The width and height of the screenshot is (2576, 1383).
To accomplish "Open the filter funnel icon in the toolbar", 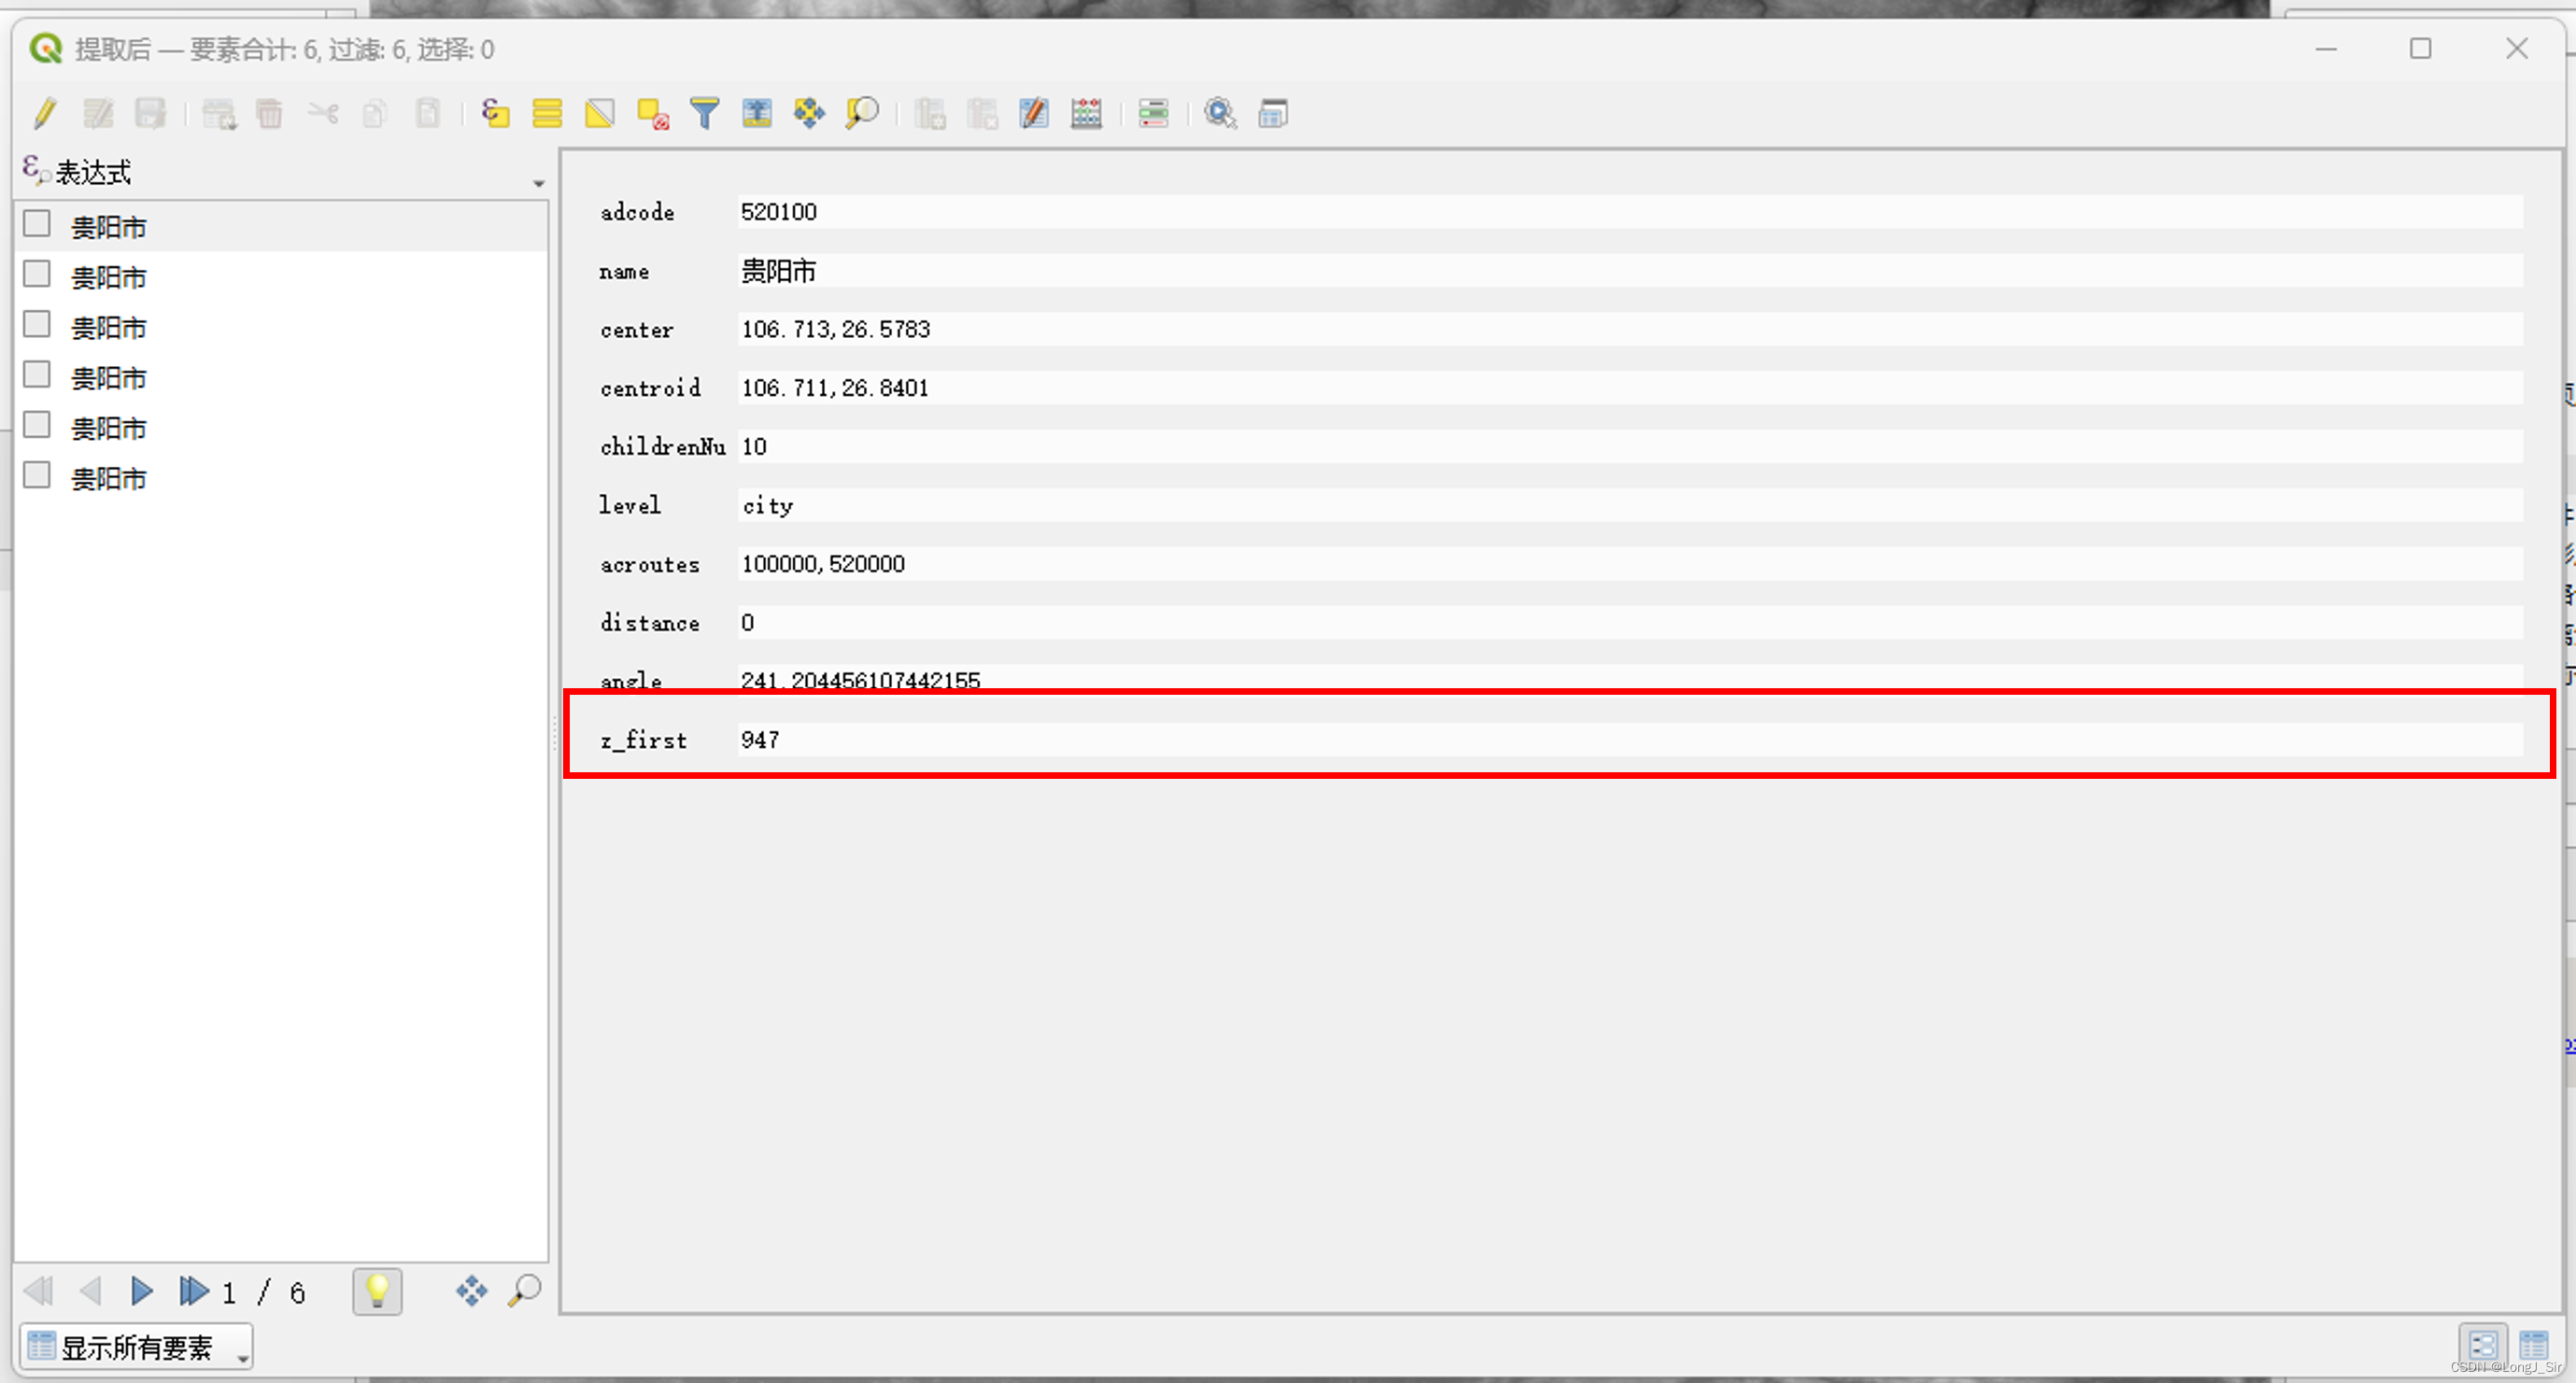I will click(705, 113).
